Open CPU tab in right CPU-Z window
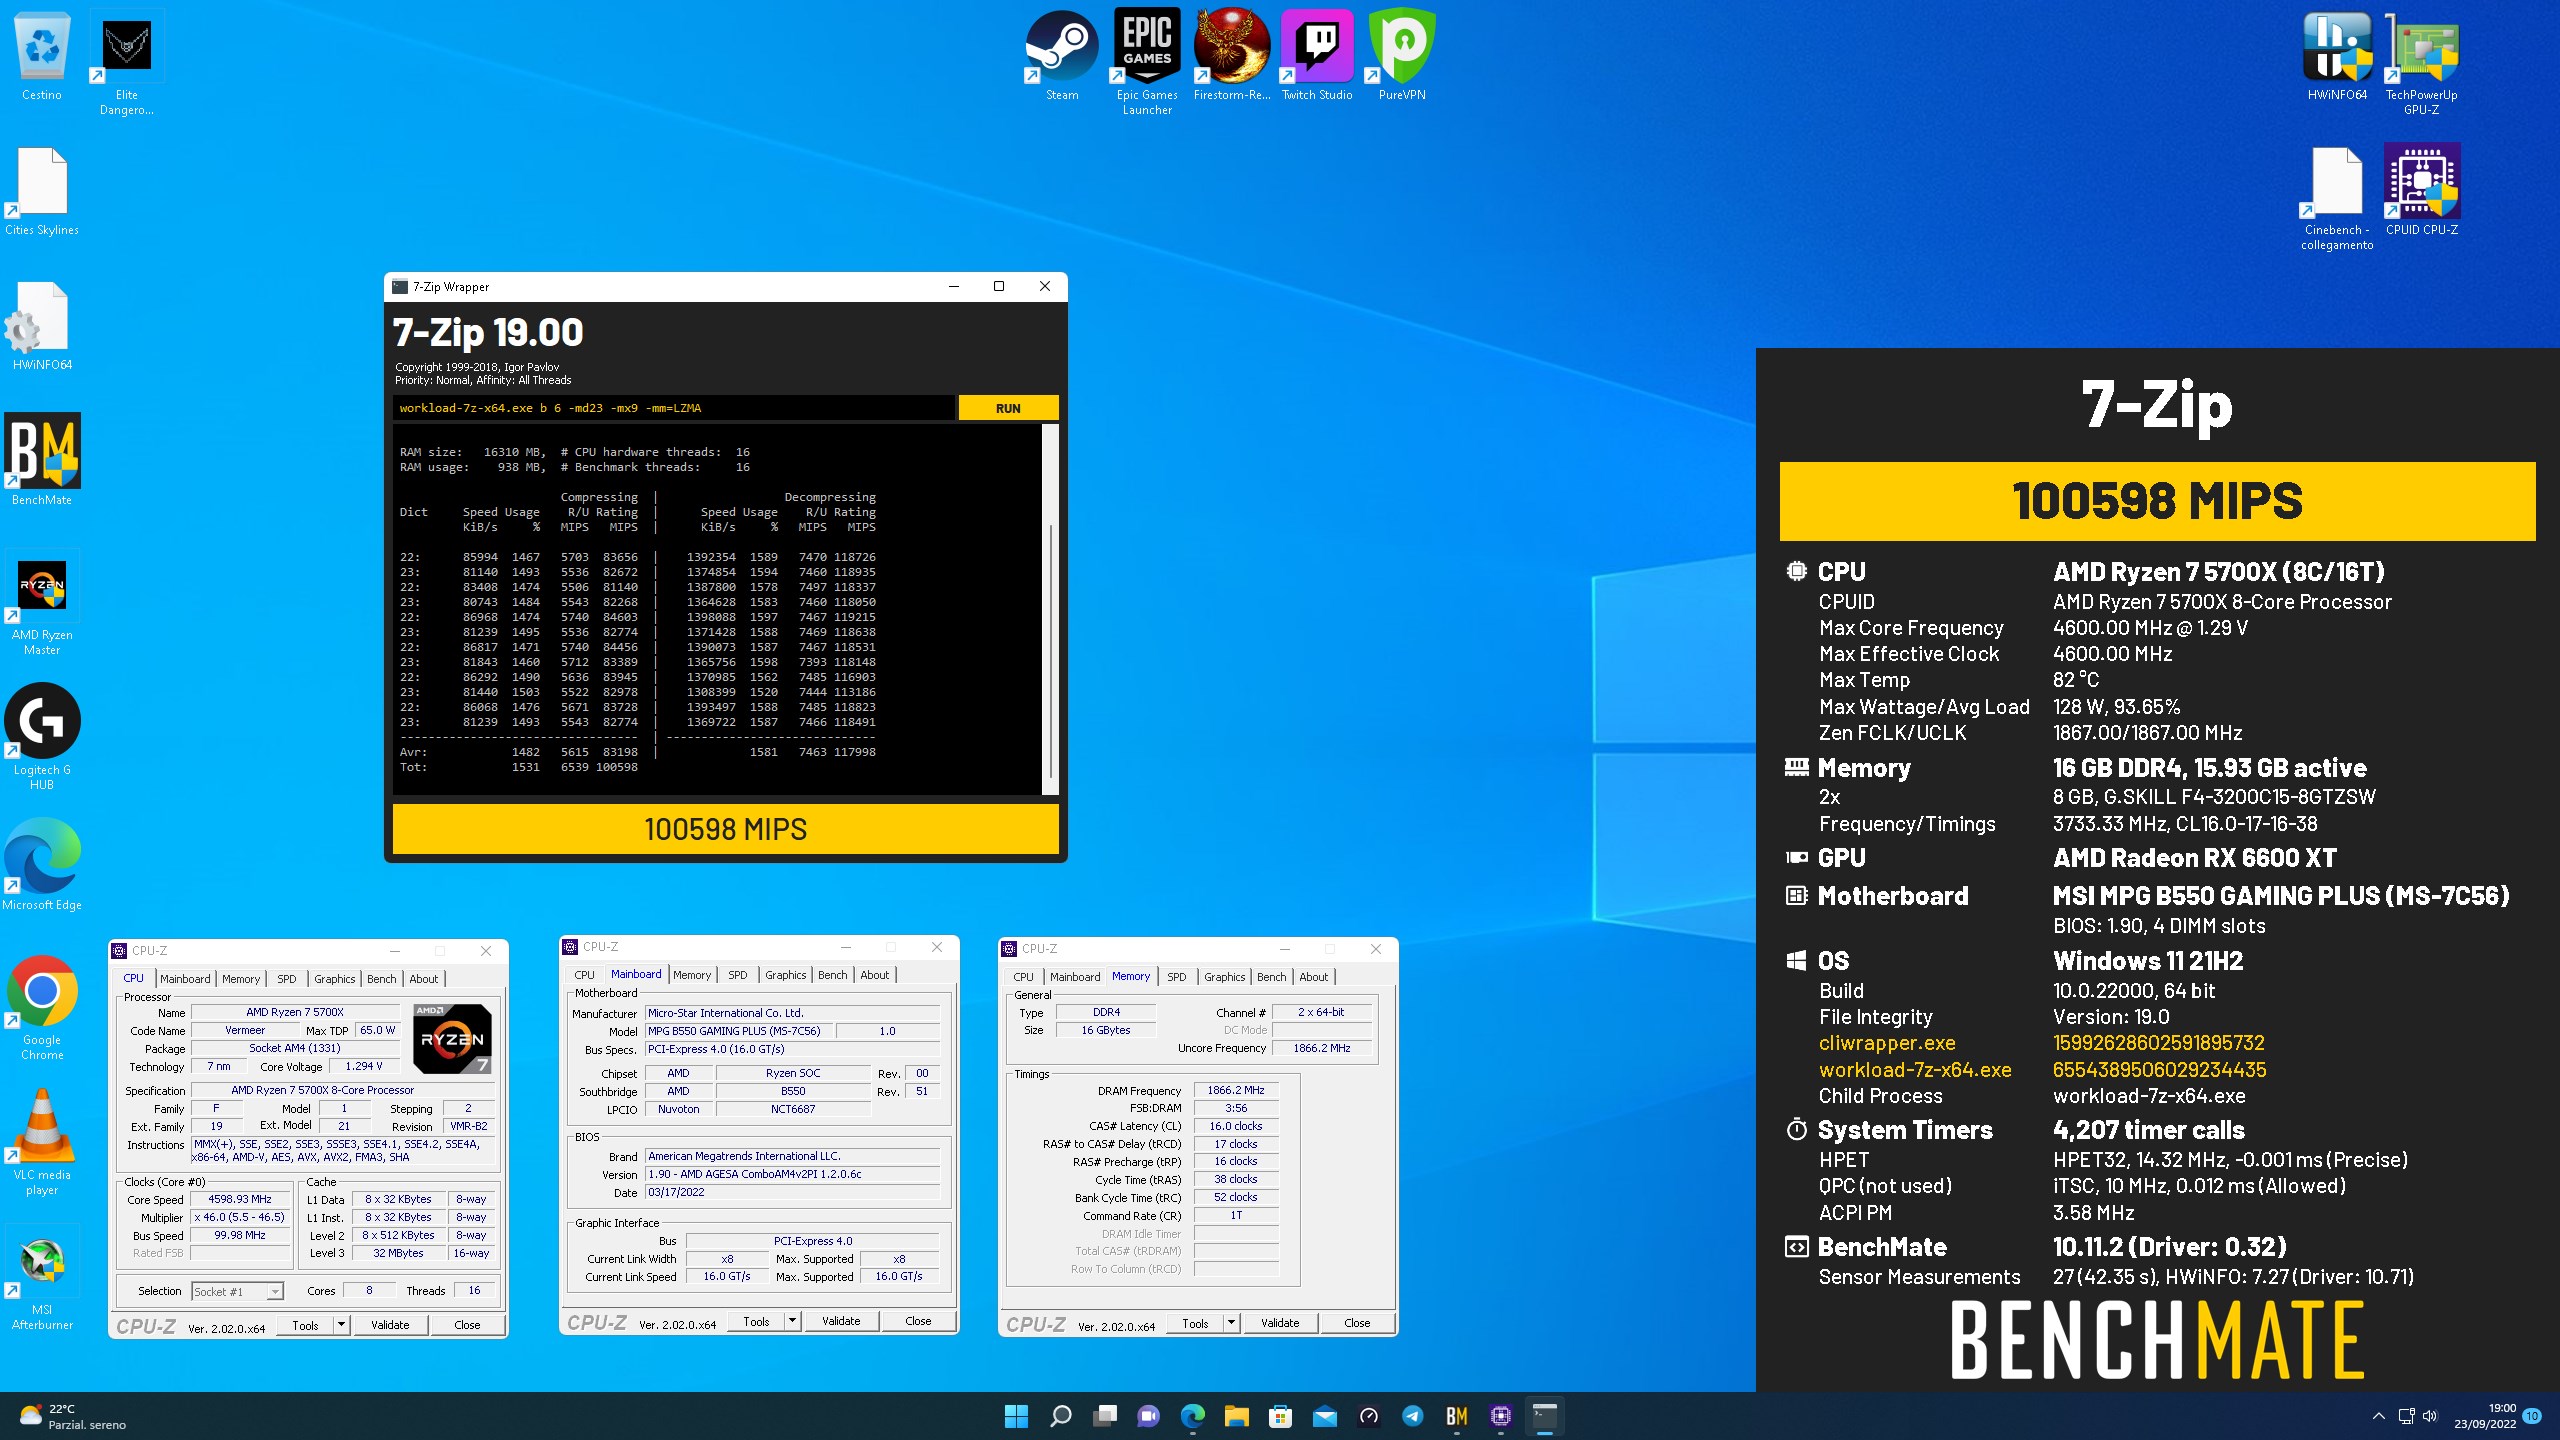Viewport: 2560px width, 1440px height. click(x=1023, y=977)
